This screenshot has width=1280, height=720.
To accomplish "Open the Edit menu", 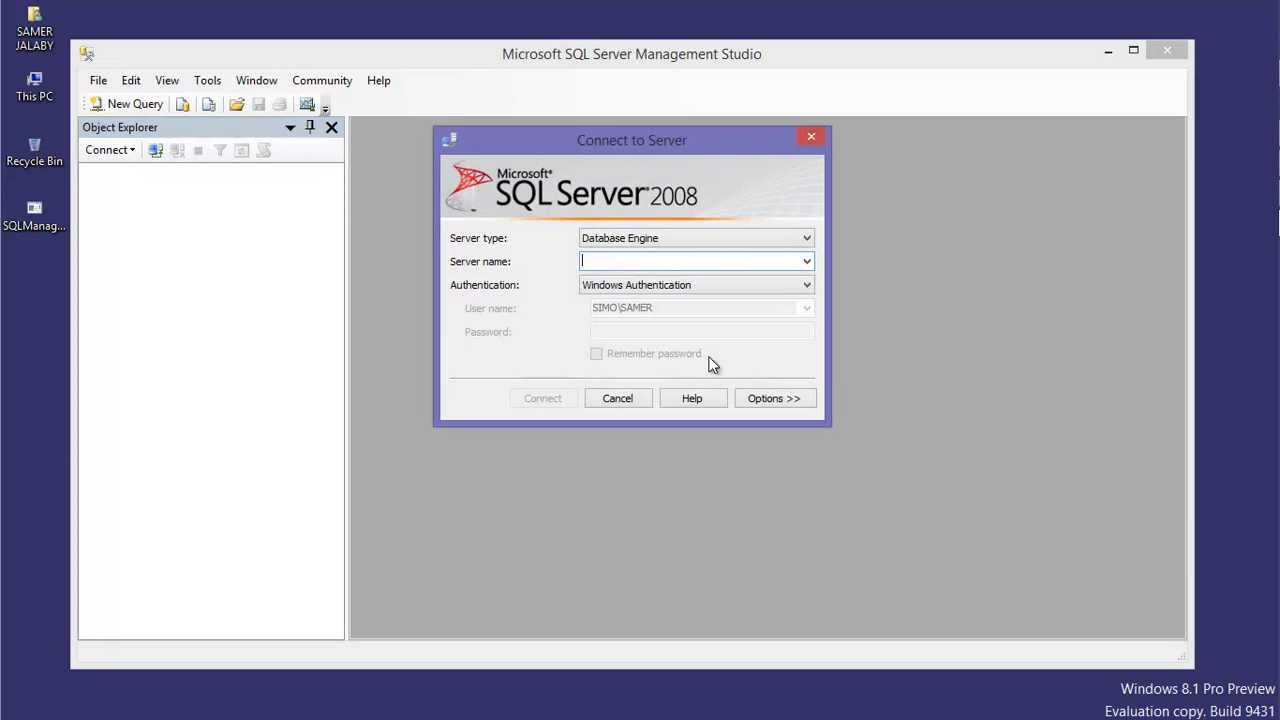I will click(x=131, y=80).
